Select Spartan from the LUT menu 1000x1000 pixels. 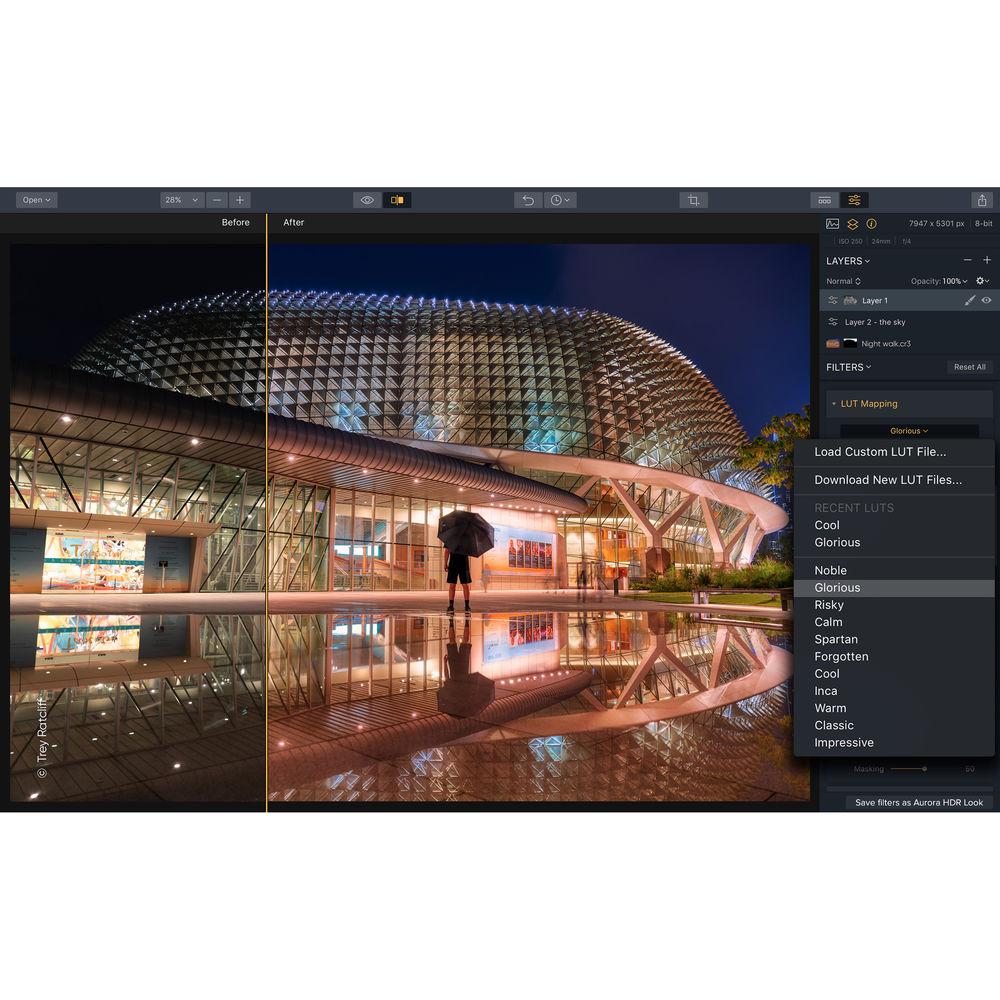coord(837,639)
